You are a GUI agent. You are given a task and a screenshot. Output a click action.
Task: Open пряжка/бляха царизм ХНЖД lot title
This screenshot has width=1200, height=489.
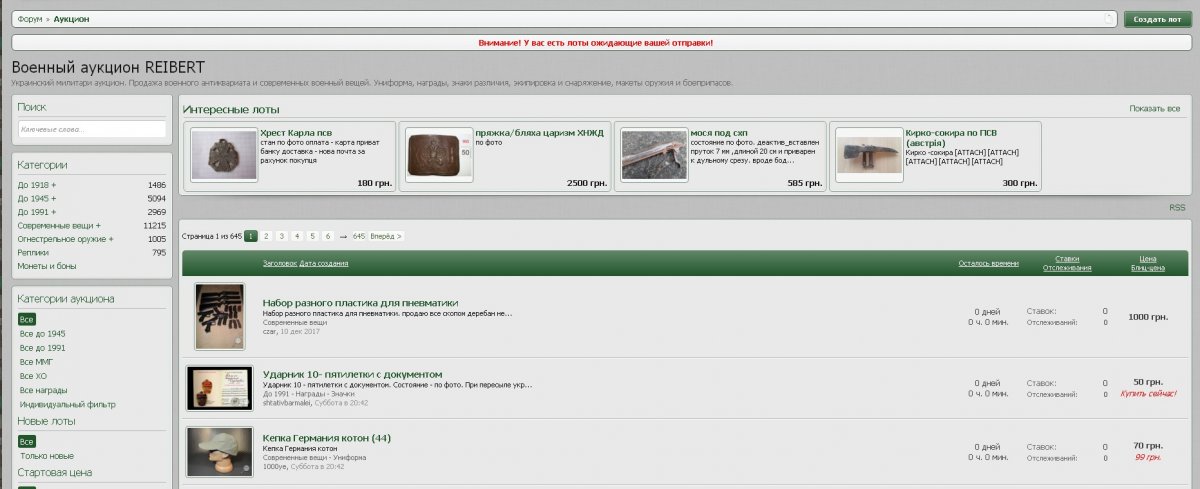point(539,132)
